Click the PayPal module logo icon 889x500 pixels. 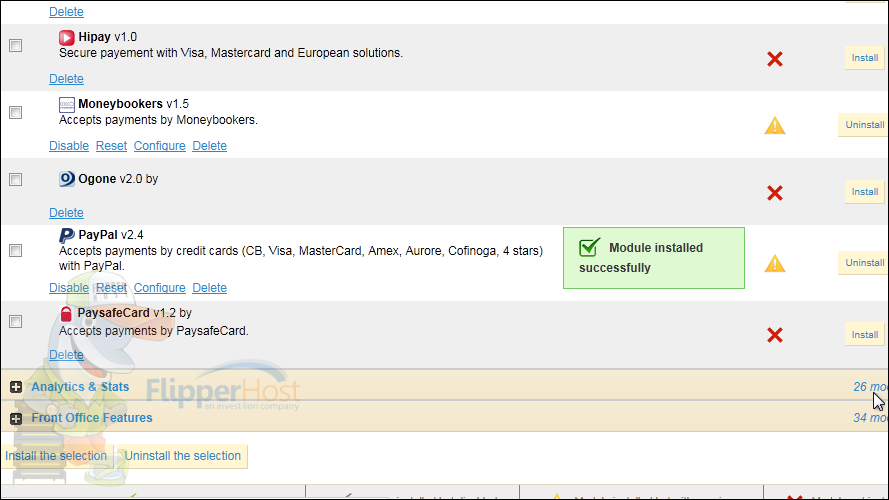(x=66, y=235)
